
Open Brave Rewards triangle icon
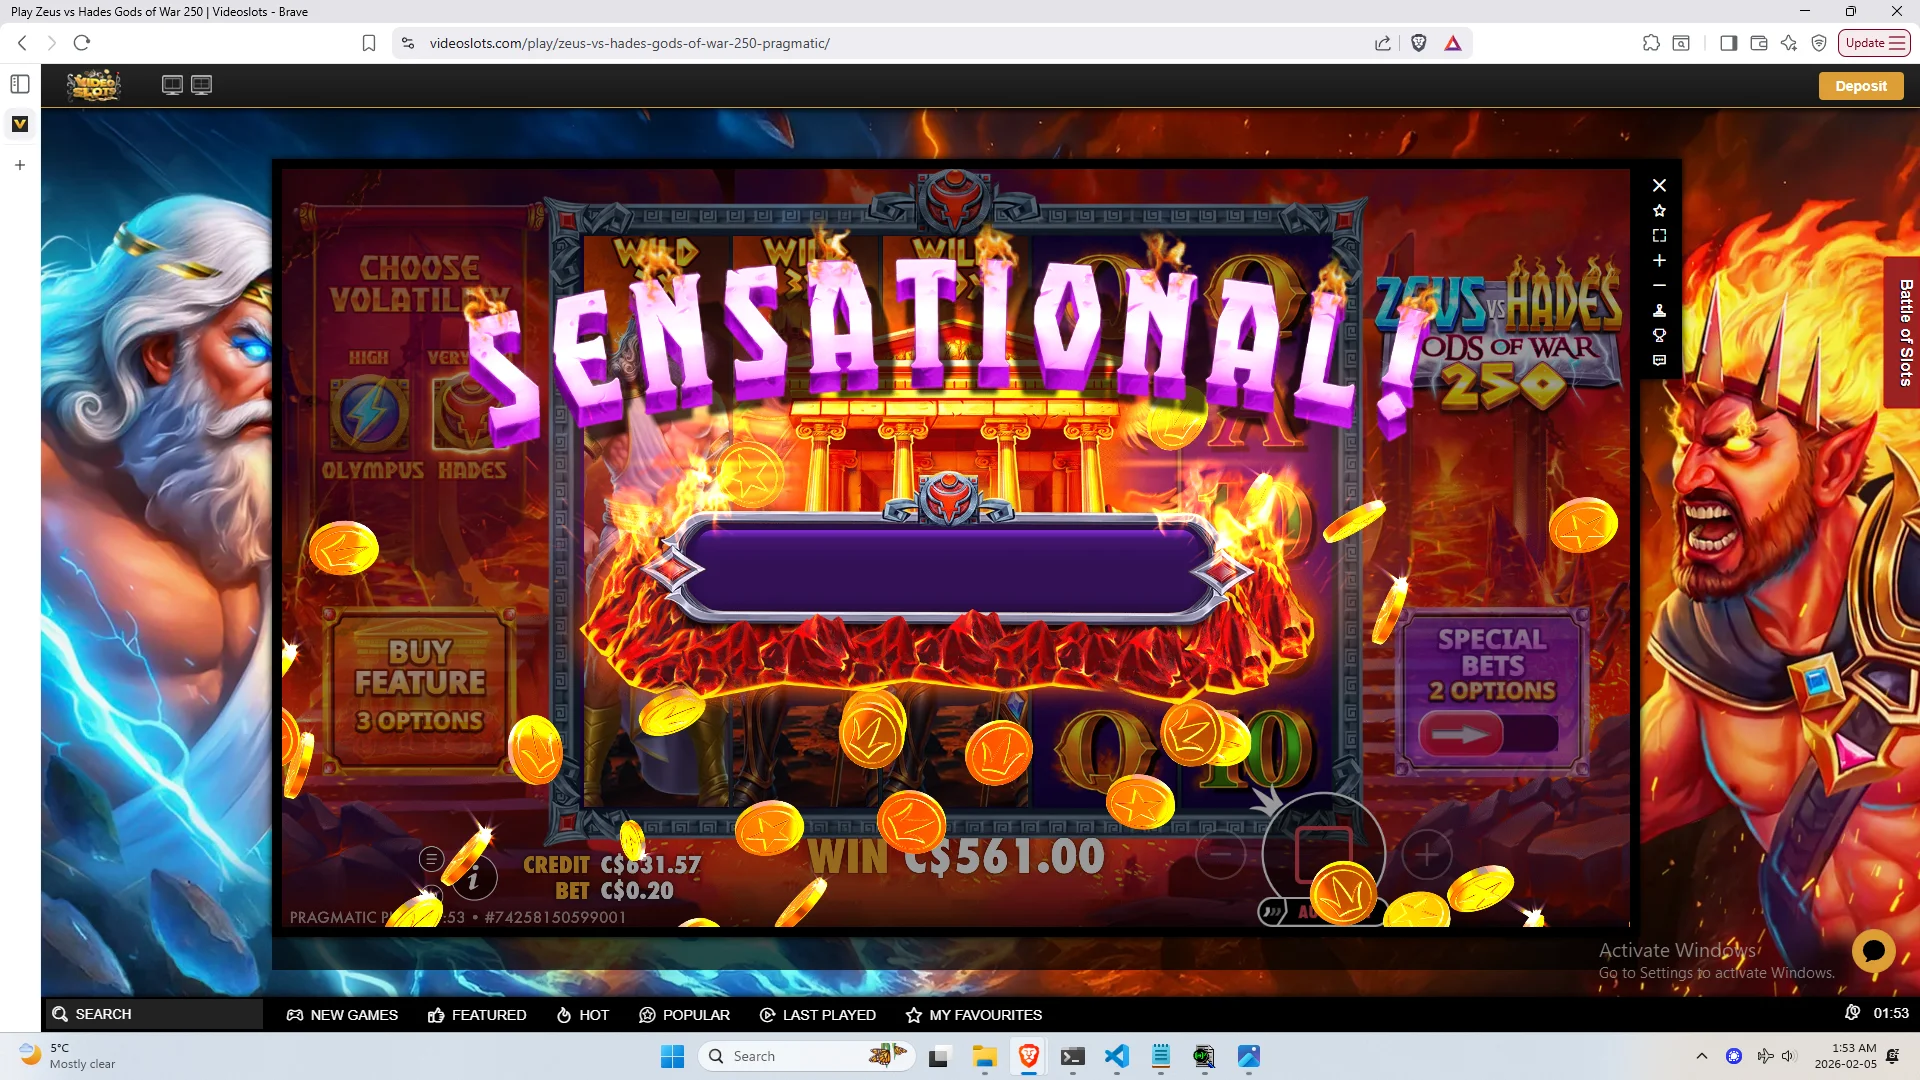click(x=1453, y=43)
